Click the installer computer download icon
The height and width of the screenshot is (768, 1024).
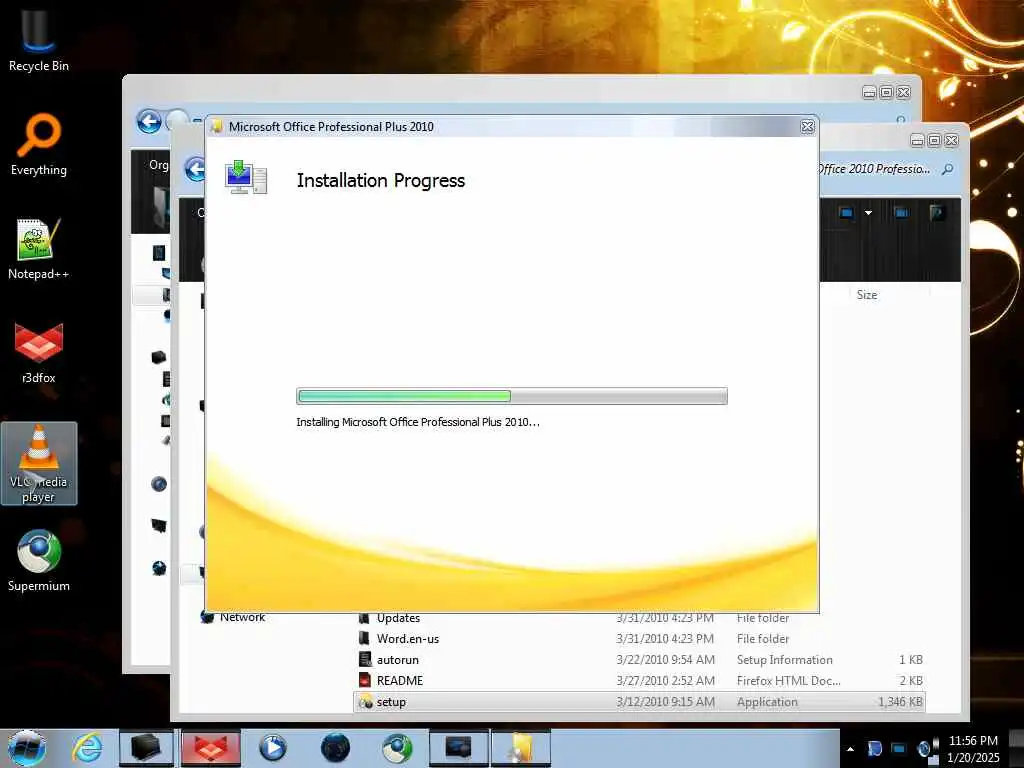pyautogui.click(x=246, y=176)
